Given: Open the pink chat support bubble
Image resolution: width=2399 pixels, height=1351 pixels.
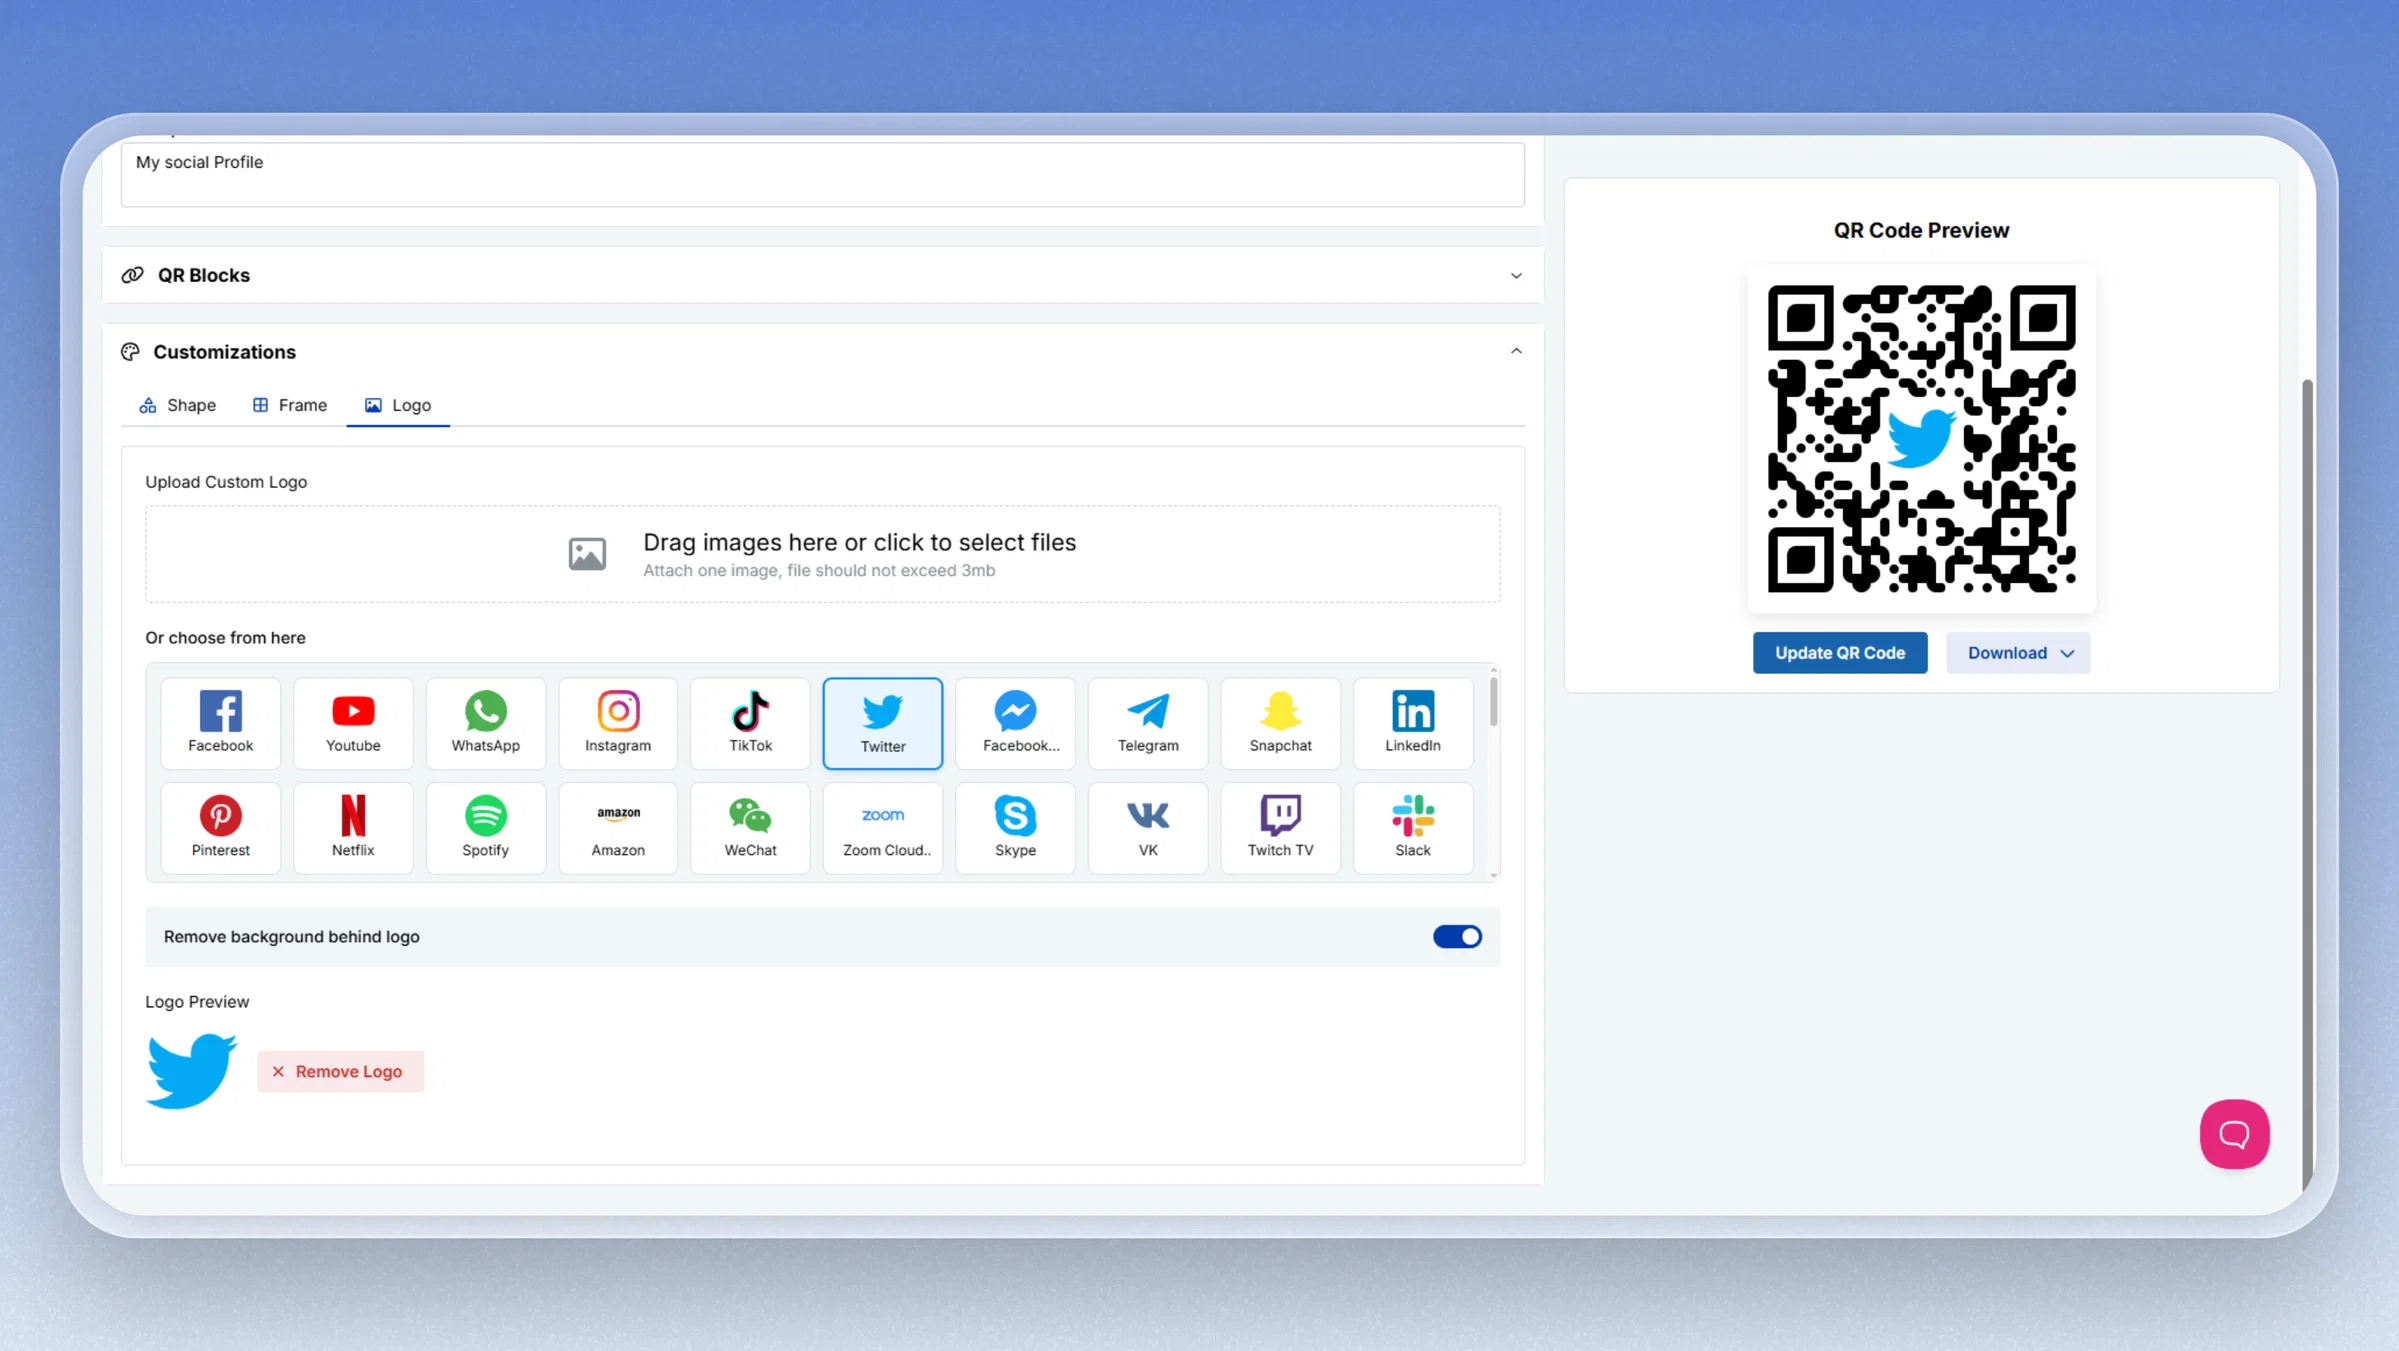Looking at the screenshot, I should click(x=2234, y=1134).
